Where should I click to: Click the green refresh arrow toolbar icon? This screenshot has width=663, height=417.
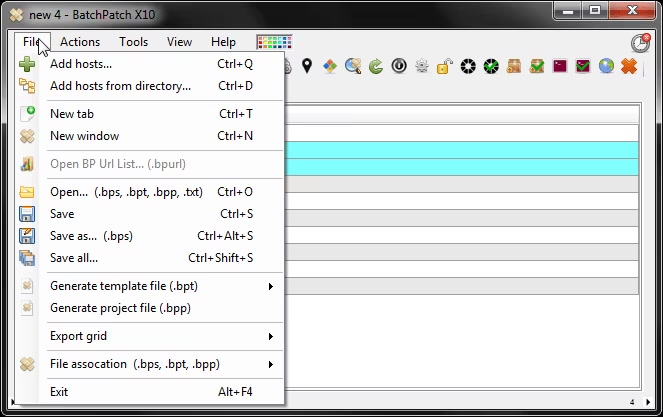click(x=376, y=66)
